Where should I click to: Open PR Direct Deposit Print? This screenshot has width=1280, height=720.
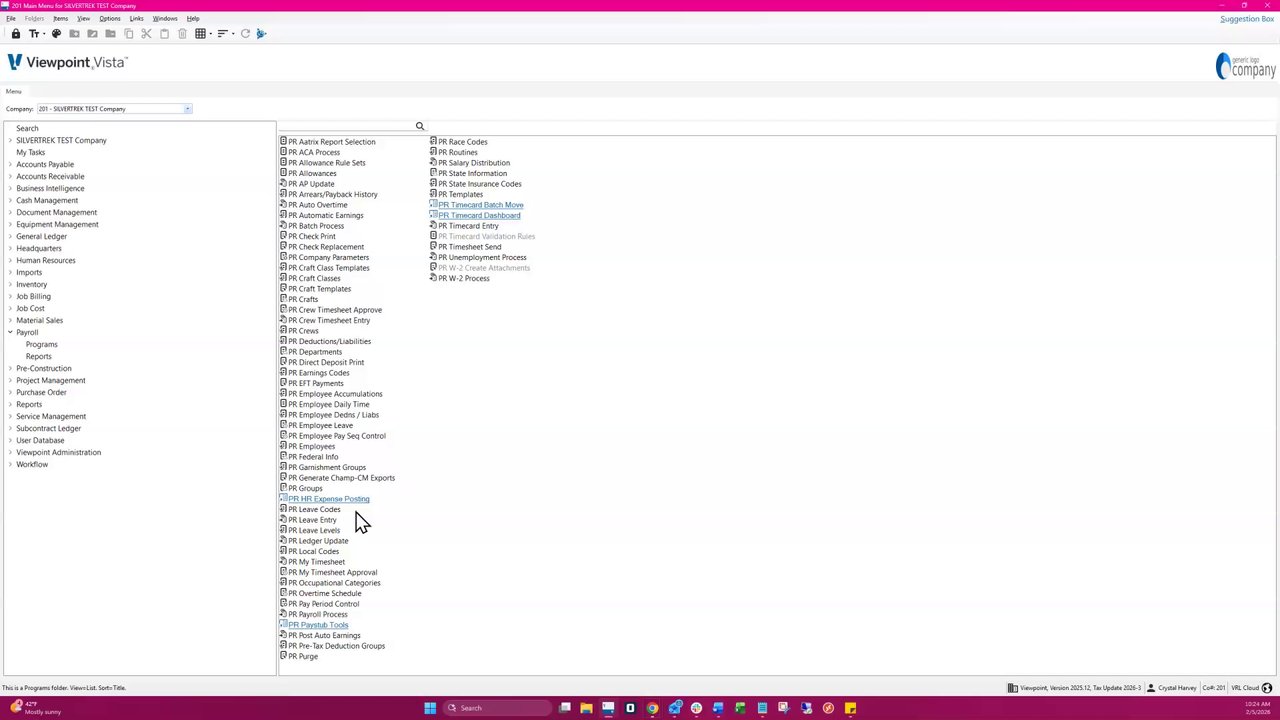pos(326,362)
